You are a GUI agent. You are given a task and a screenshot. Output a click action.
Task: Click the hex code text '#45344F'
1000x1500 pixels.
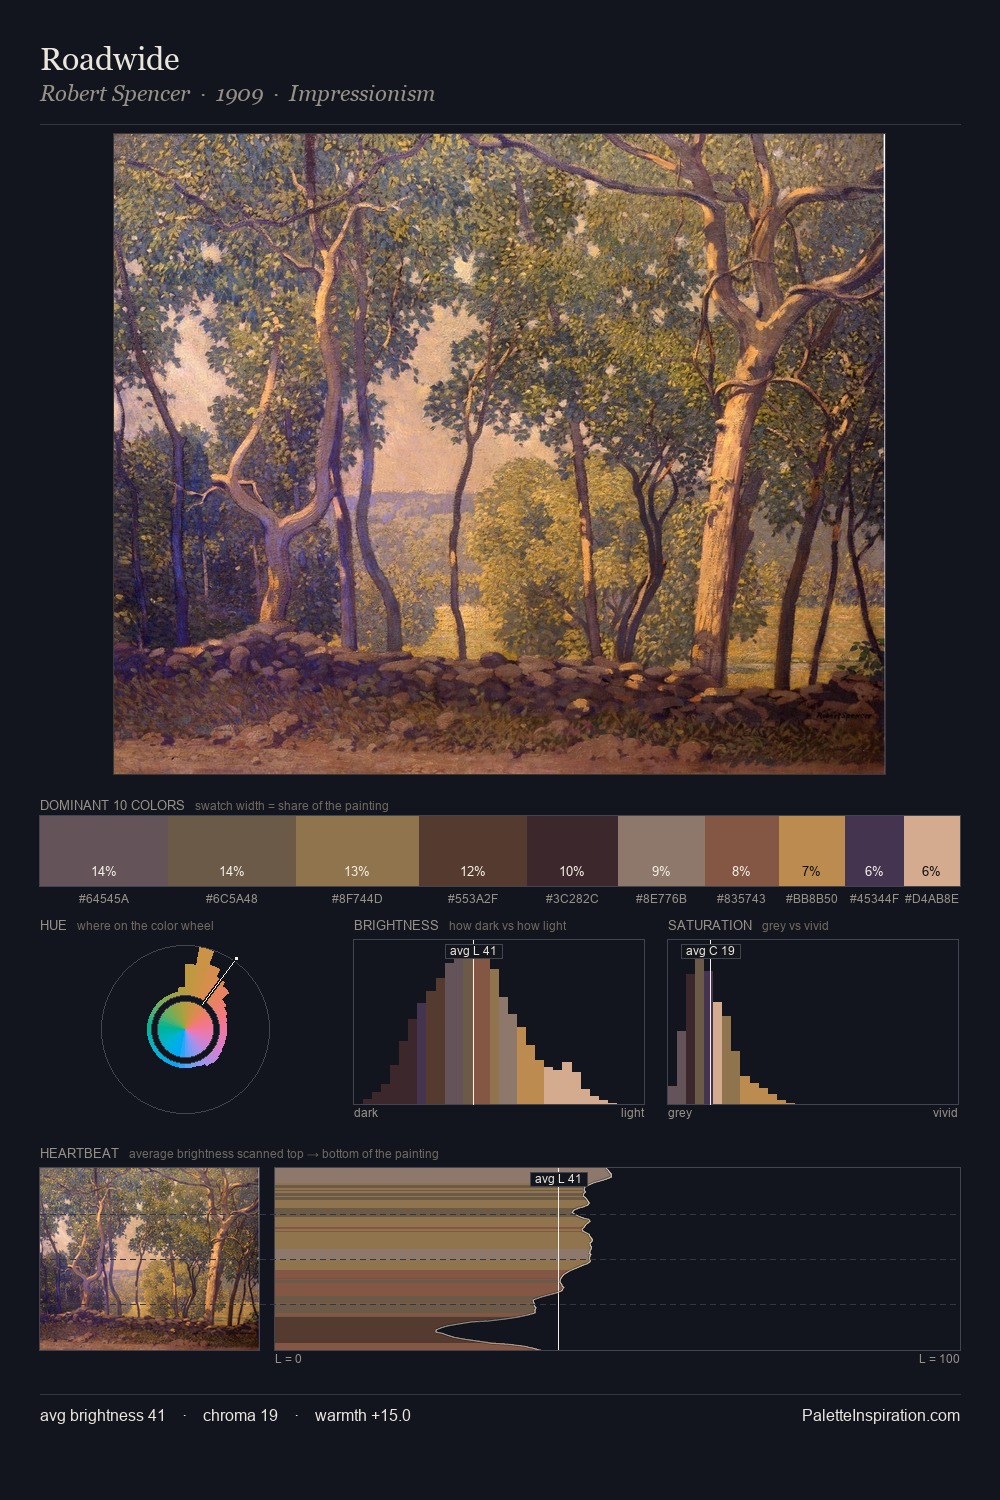[874, 898]
